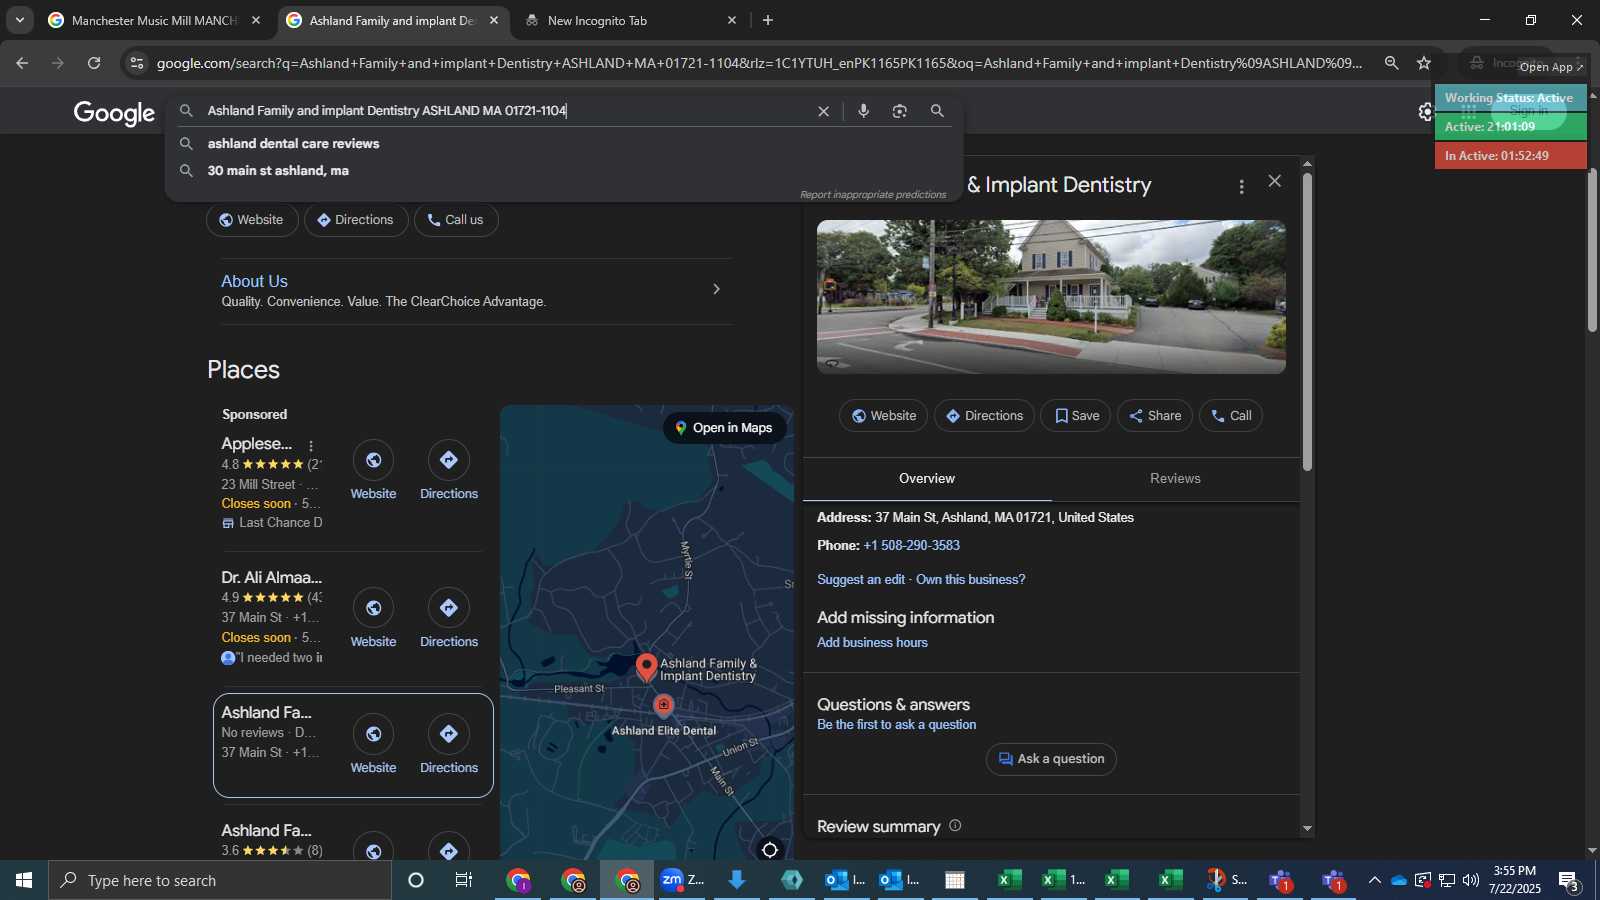The width and height of the screenshot is (1600, 900).
Task: Get directions to Applese listing
Action: click(449, 471)
